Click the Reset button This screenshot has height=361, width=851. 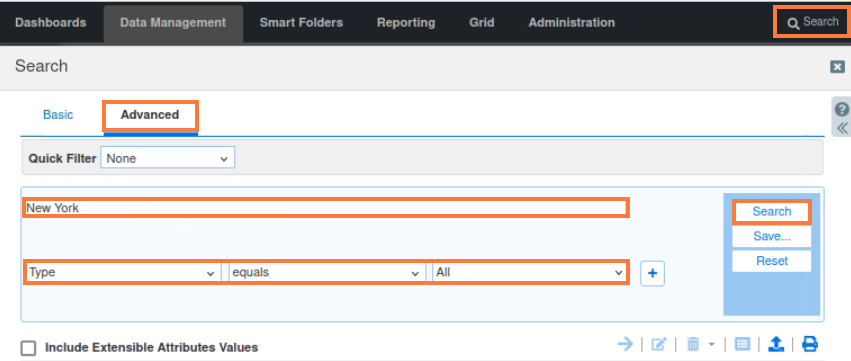point(772,261)
